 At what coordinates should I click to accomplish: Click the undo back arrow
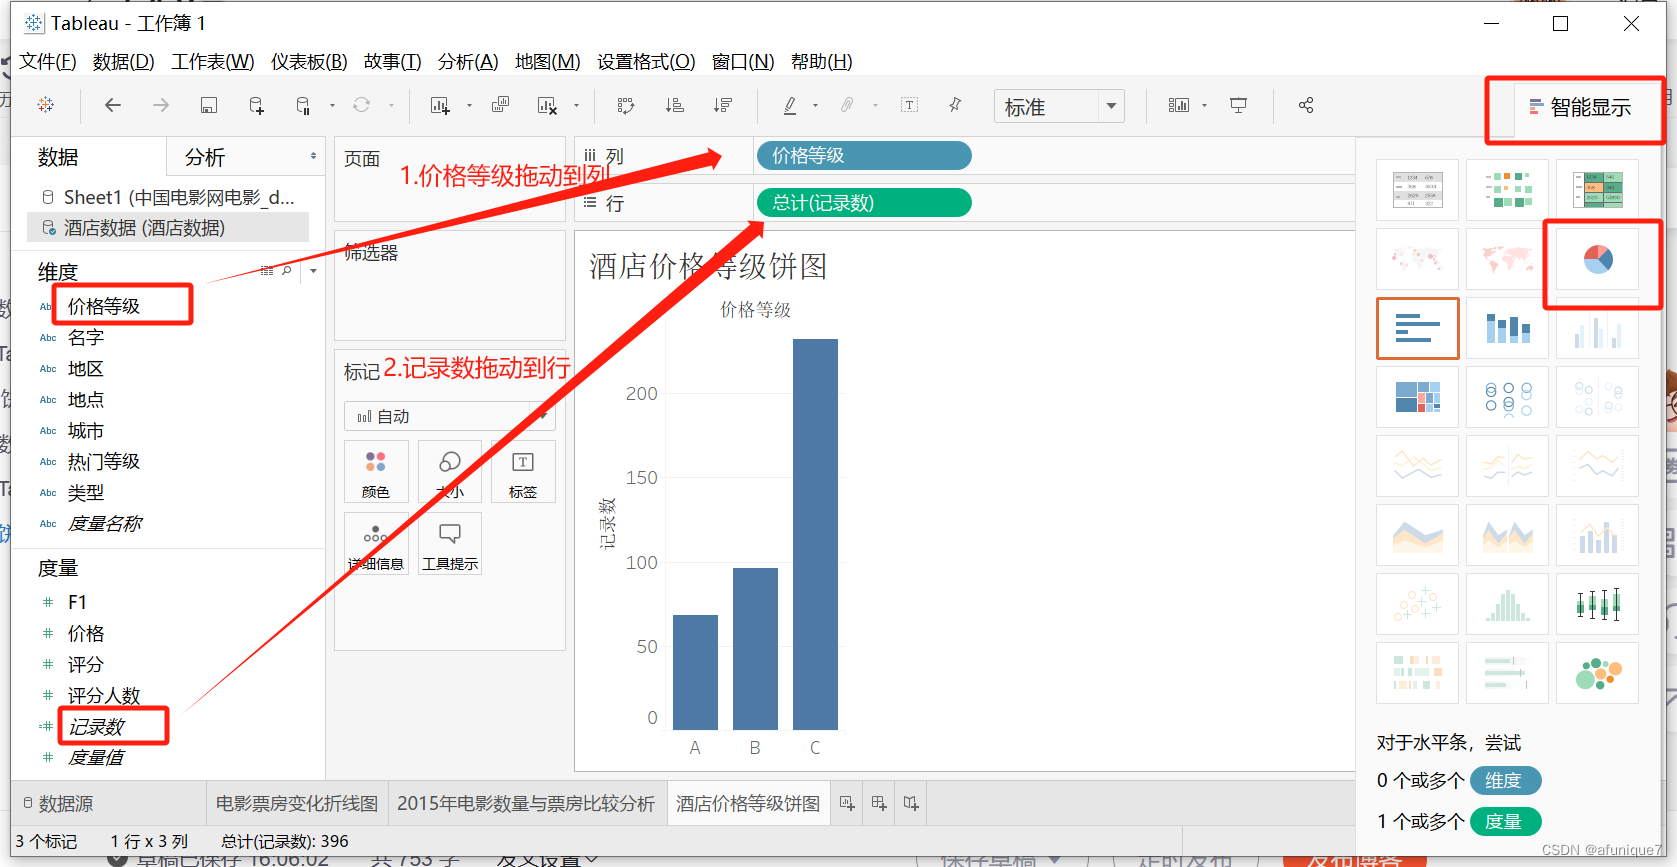point(113,105)
